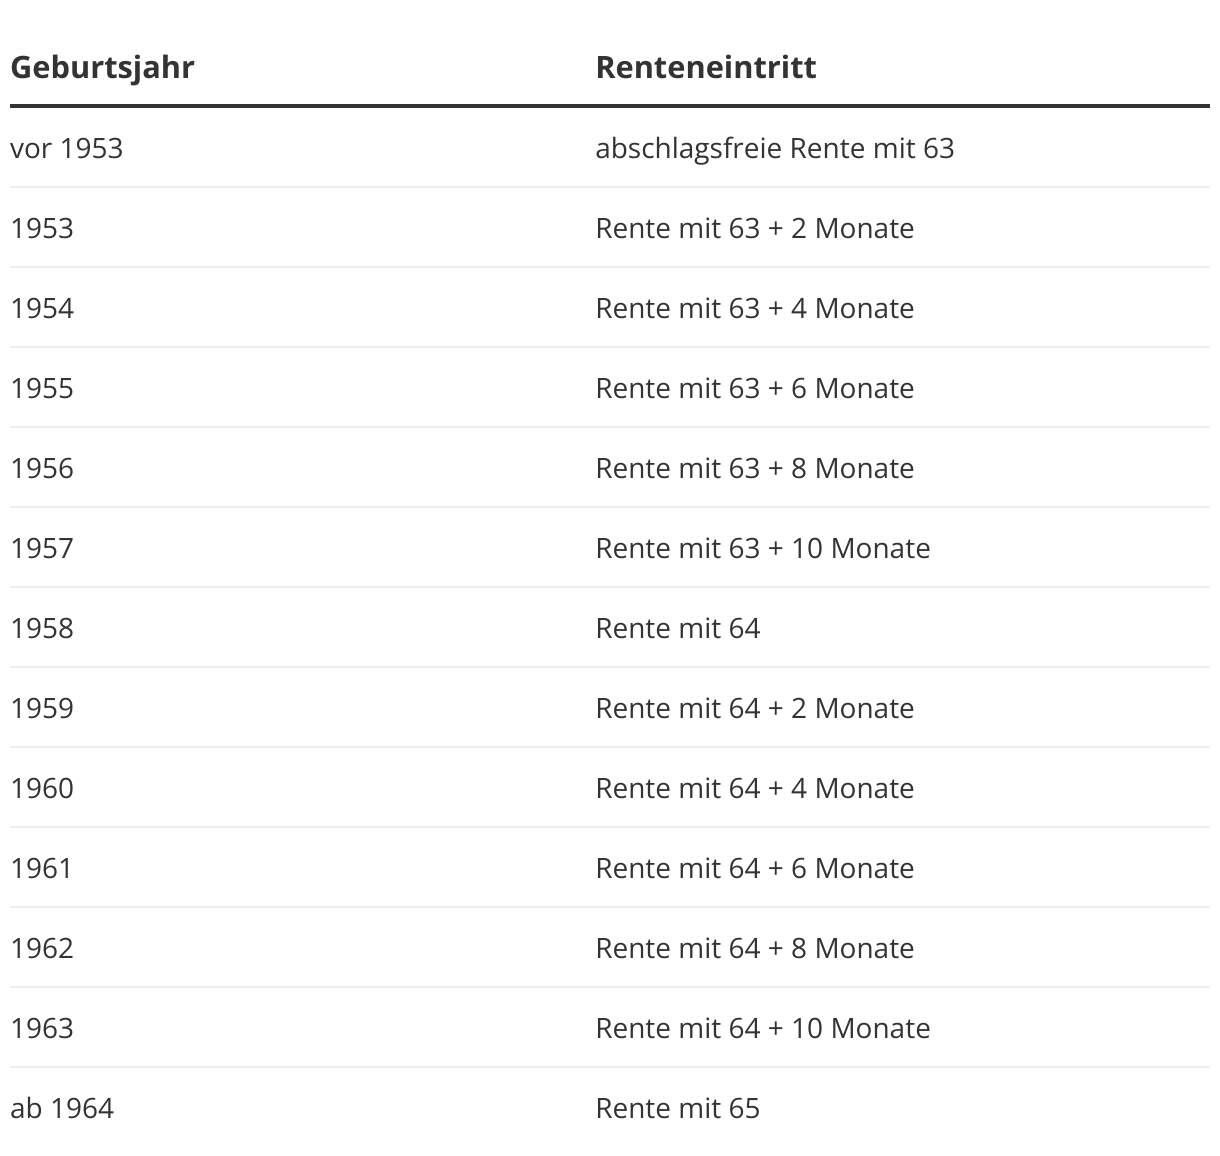Select the 1956 birth year cell
Screen dimensions: 1220x1156
coord(42,468)
